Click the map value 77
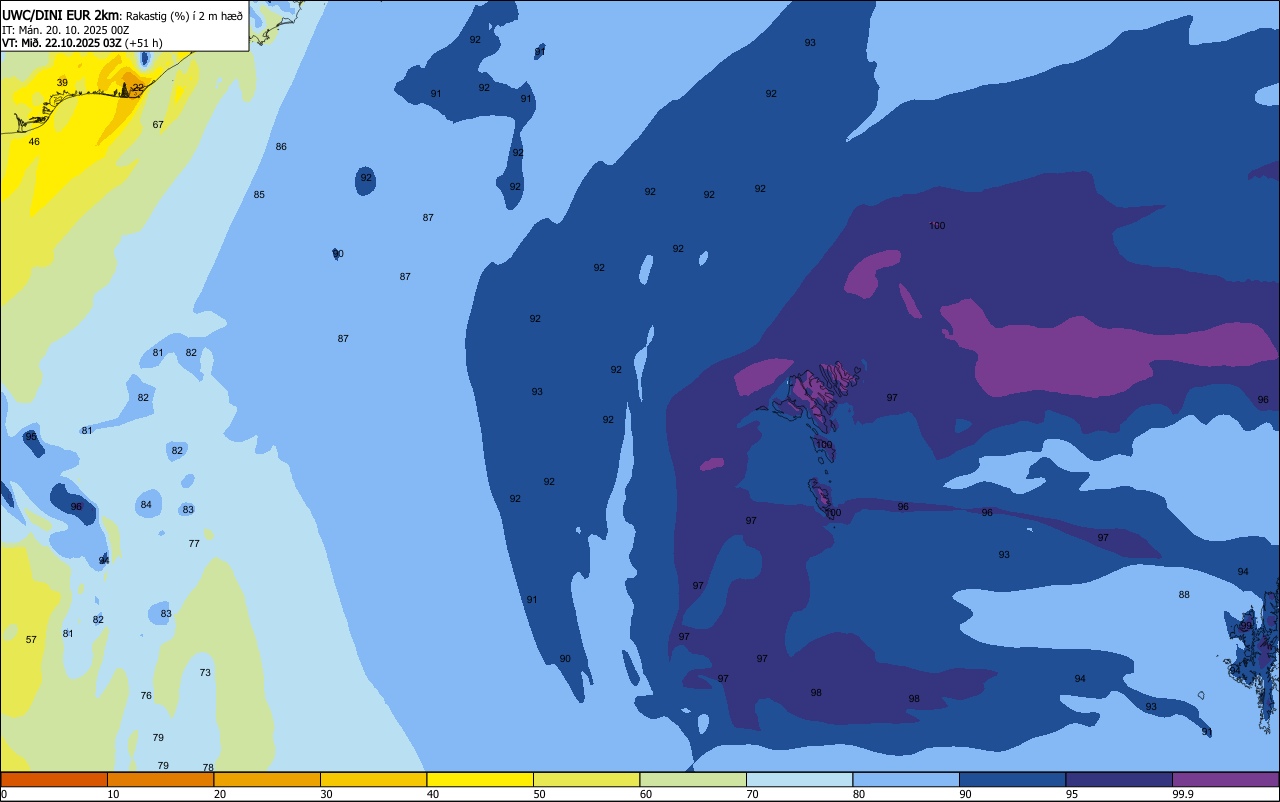 coord(194,544)
